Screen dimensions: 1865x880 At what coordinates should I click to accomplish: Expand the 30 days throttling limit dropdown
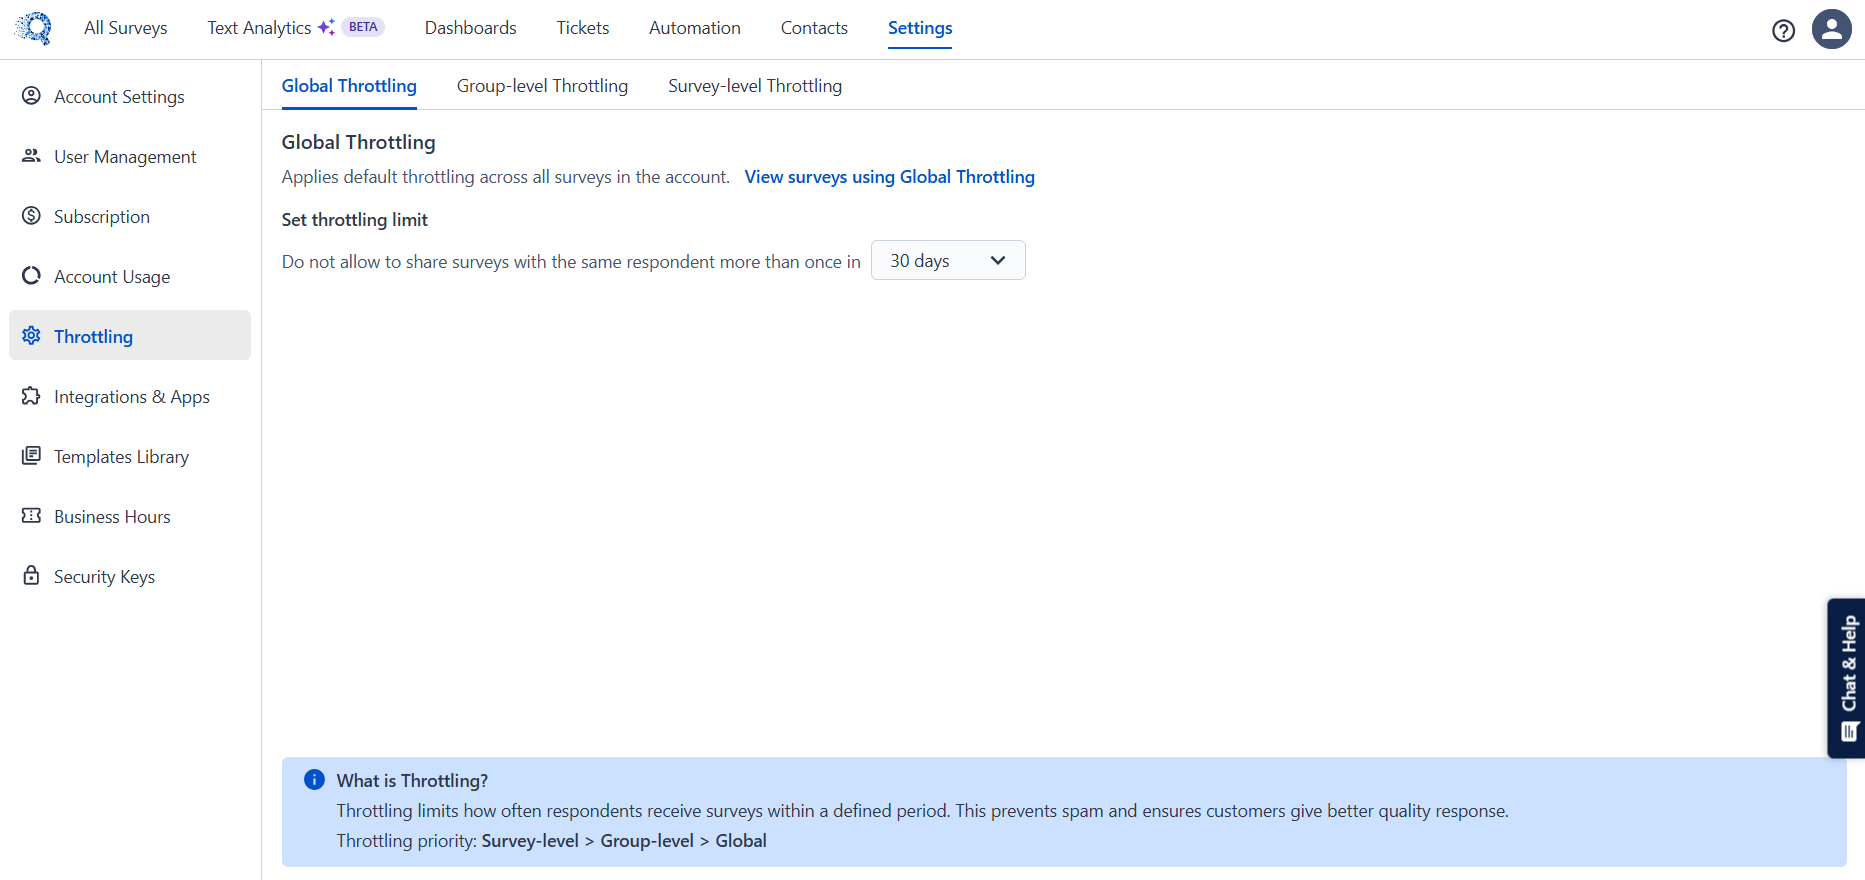tap(947, 261)
